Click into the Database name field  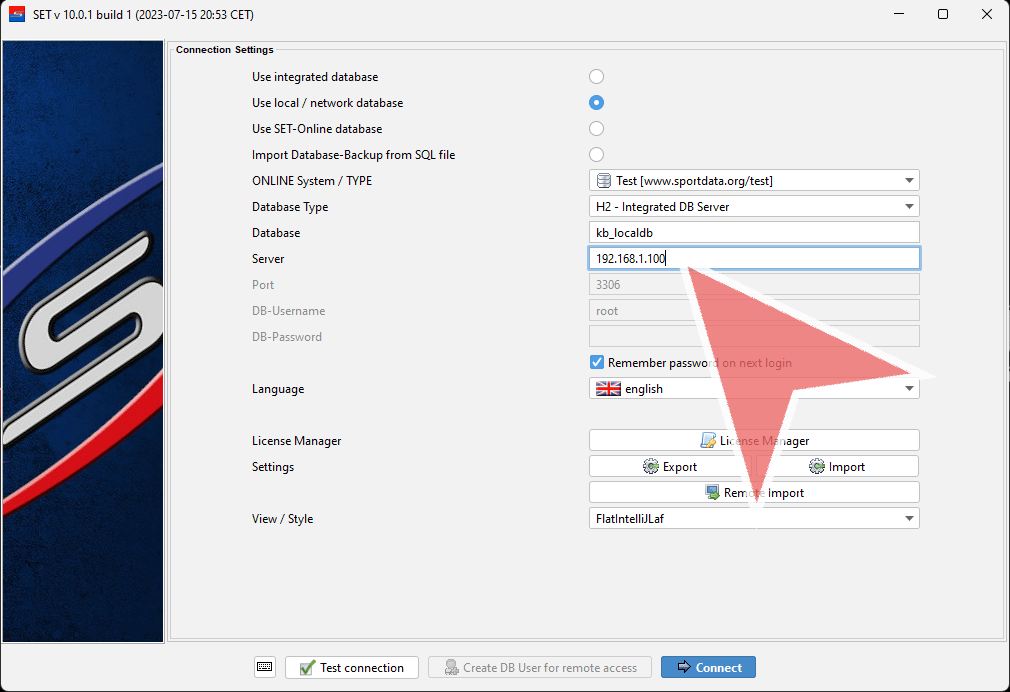click(753, 233)
